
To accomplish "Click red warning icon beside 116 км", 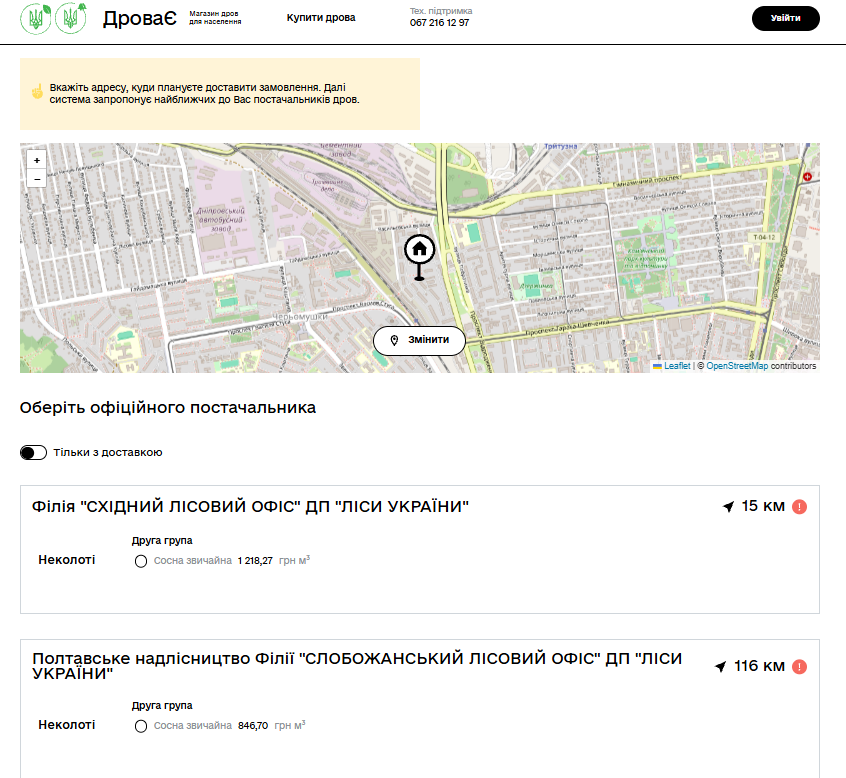I will tap(799, 667).
